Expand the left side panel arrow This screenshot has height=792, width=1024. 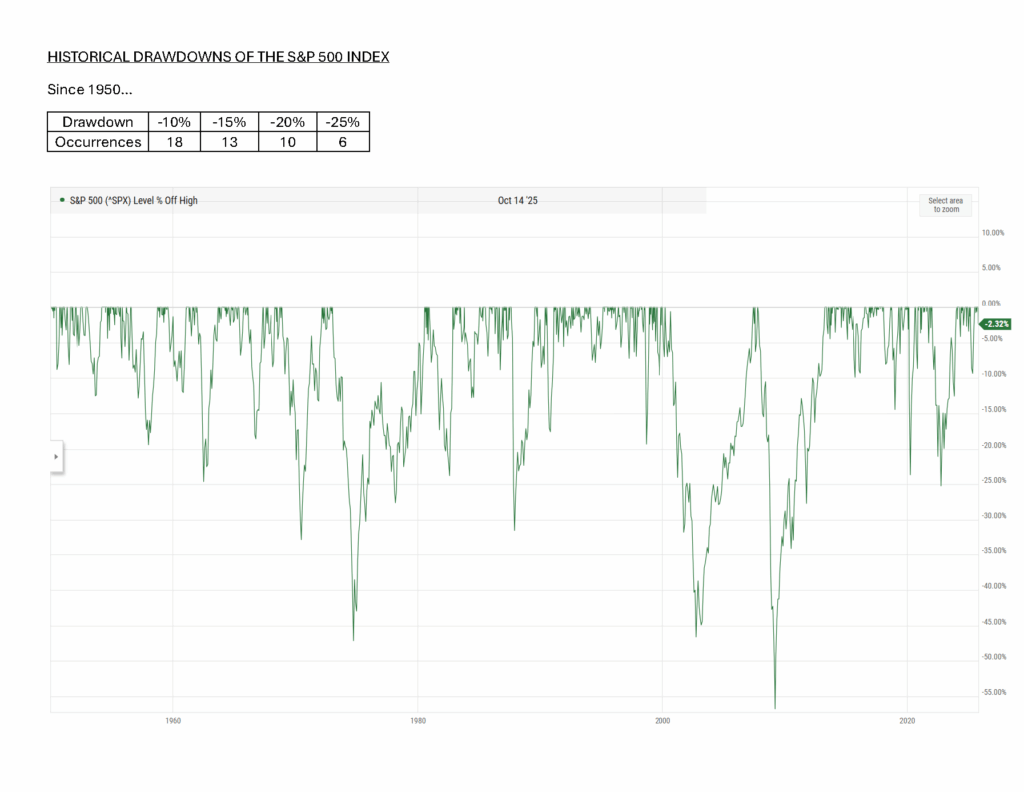coord(56,457)
